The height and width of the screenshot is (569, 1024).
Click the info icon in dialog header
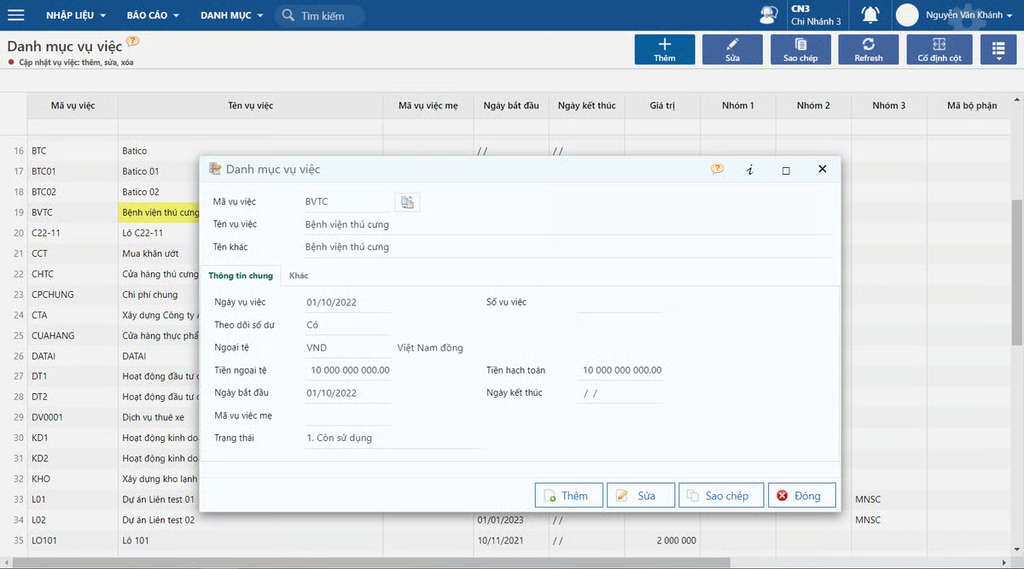coord(750,170)
